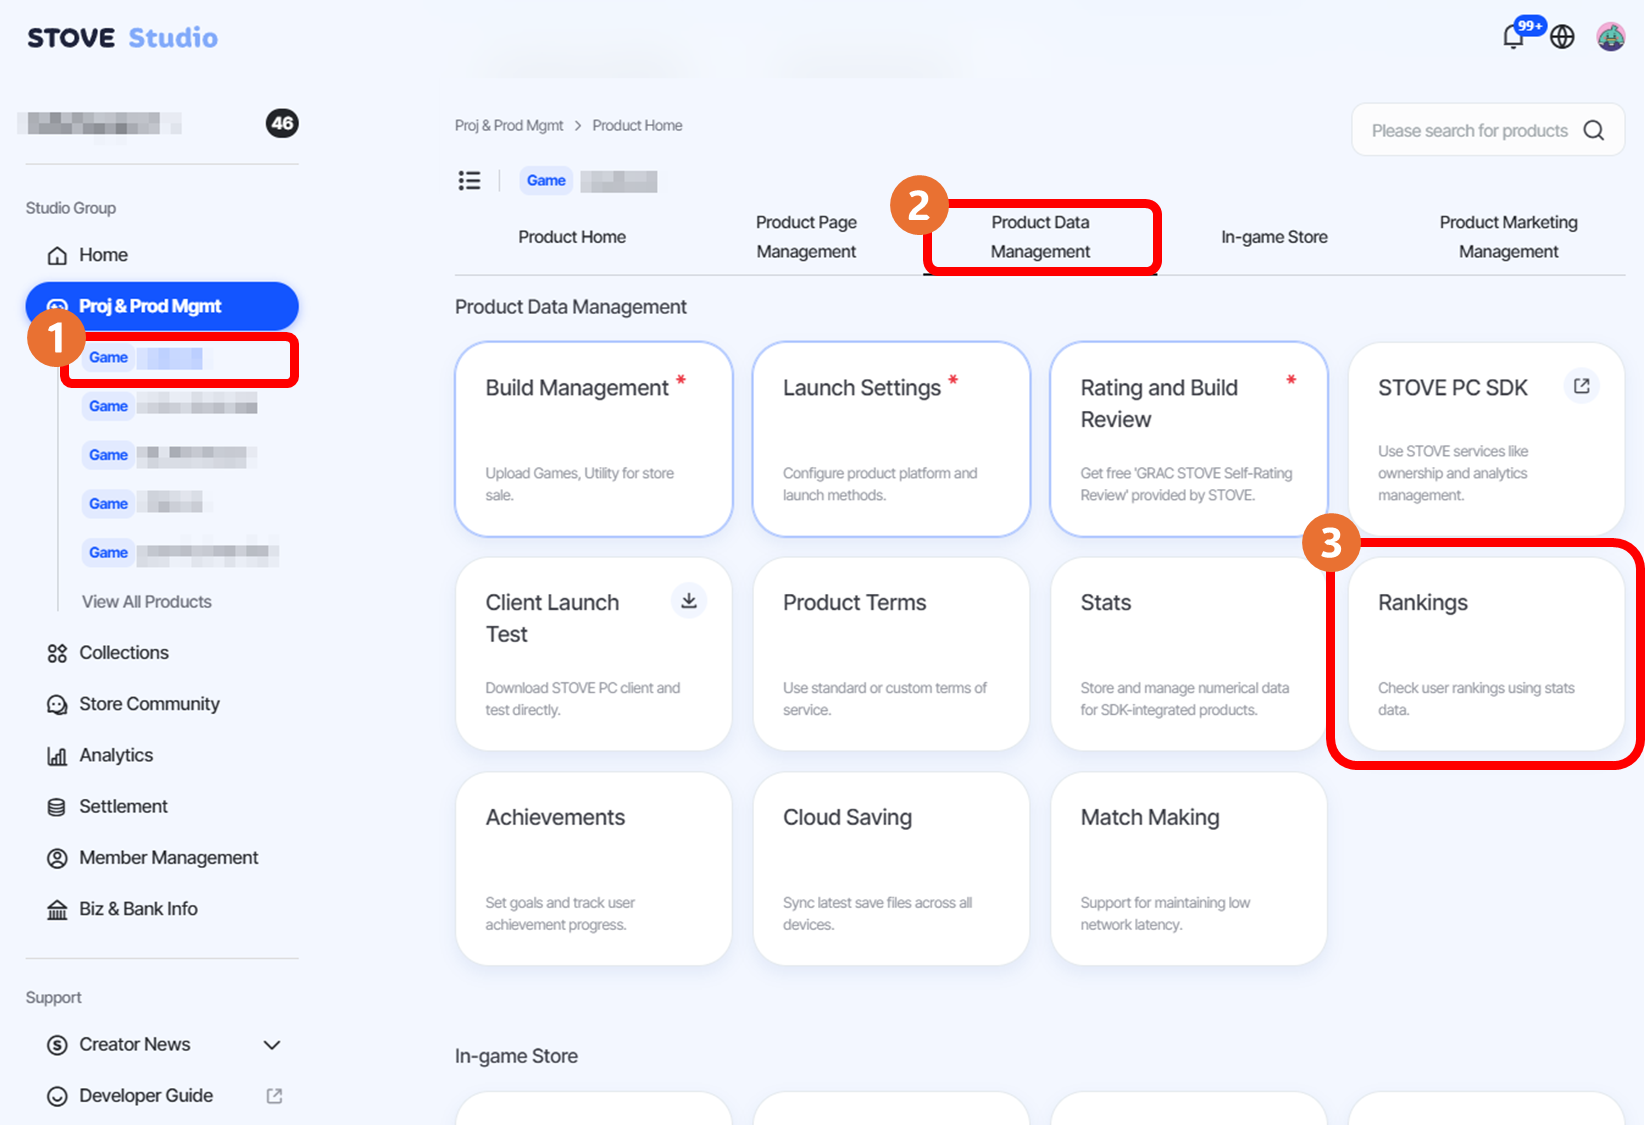Toggle the product list view icon

click(x=469, y=180)
